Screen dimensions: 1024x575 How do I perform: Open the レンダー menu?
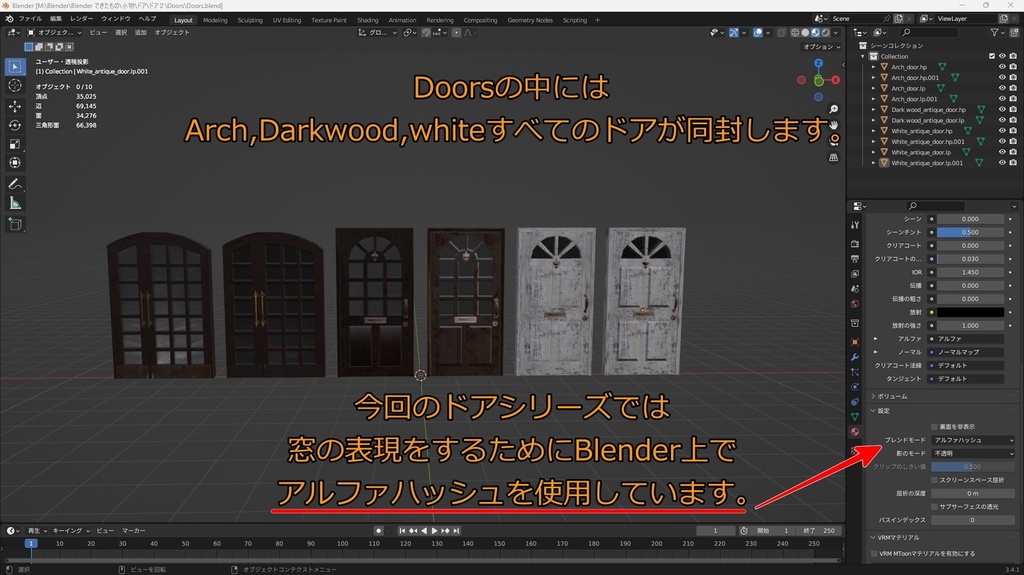click(82, 19)
